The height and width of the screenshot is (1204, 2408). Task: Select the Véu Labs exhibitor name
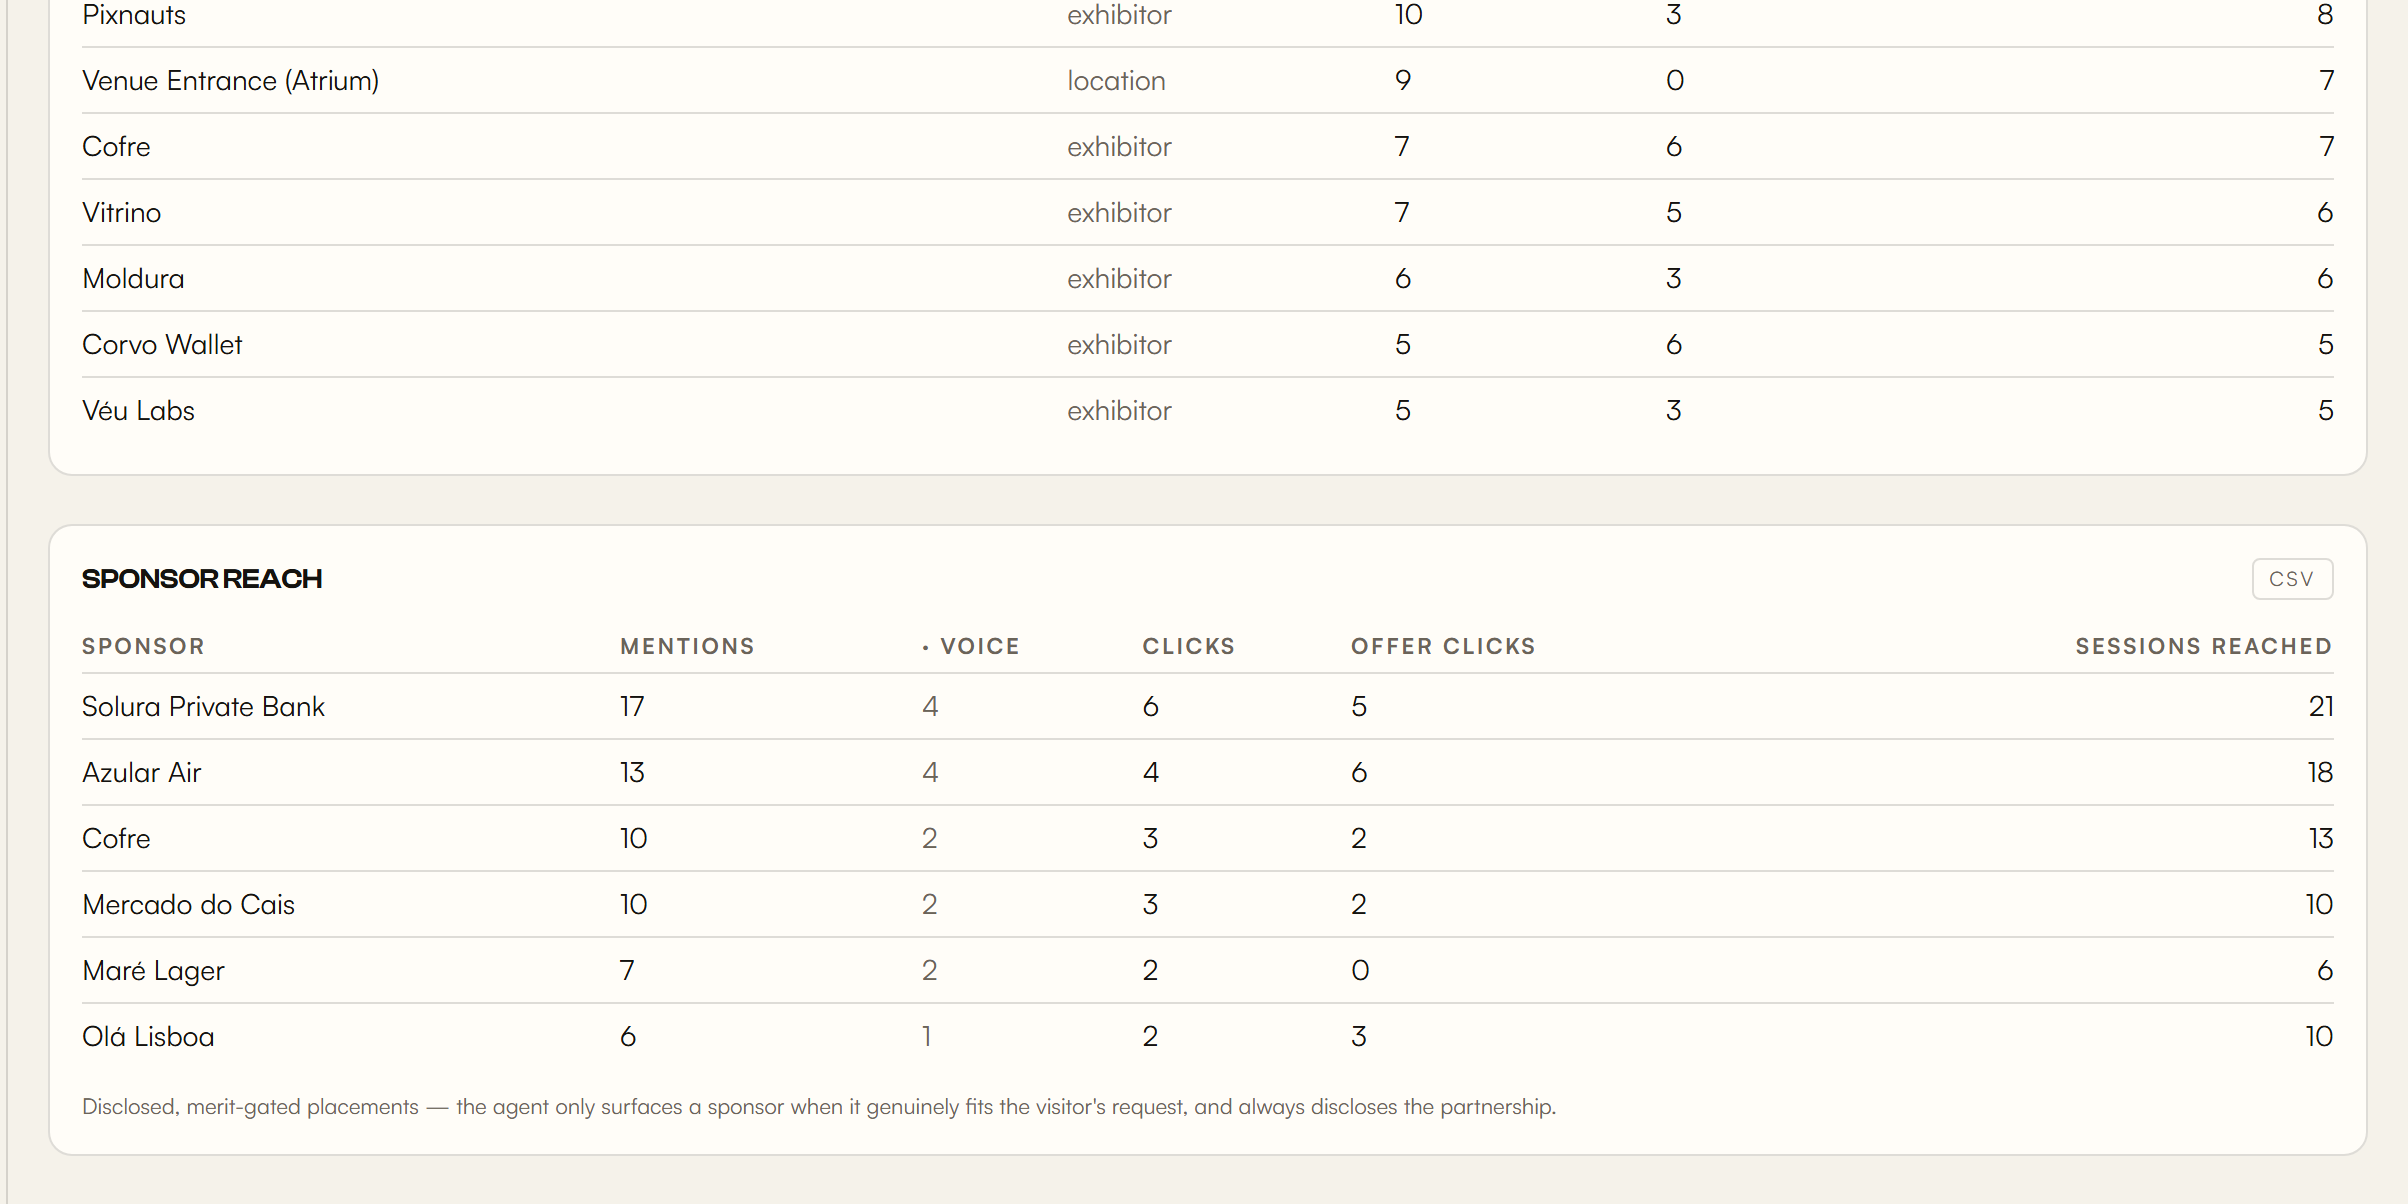138,411
